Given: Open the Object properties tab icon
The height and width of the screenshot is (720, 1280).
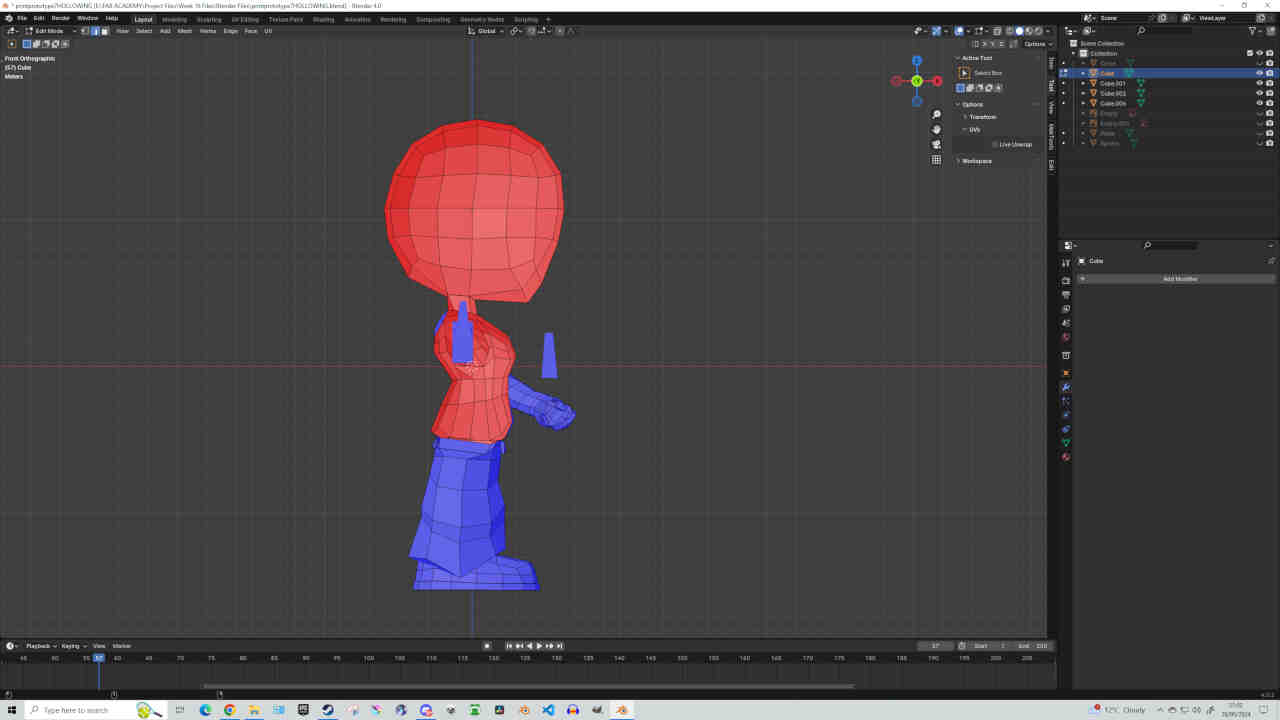Looking at the screenshot, I should 1066,373.
